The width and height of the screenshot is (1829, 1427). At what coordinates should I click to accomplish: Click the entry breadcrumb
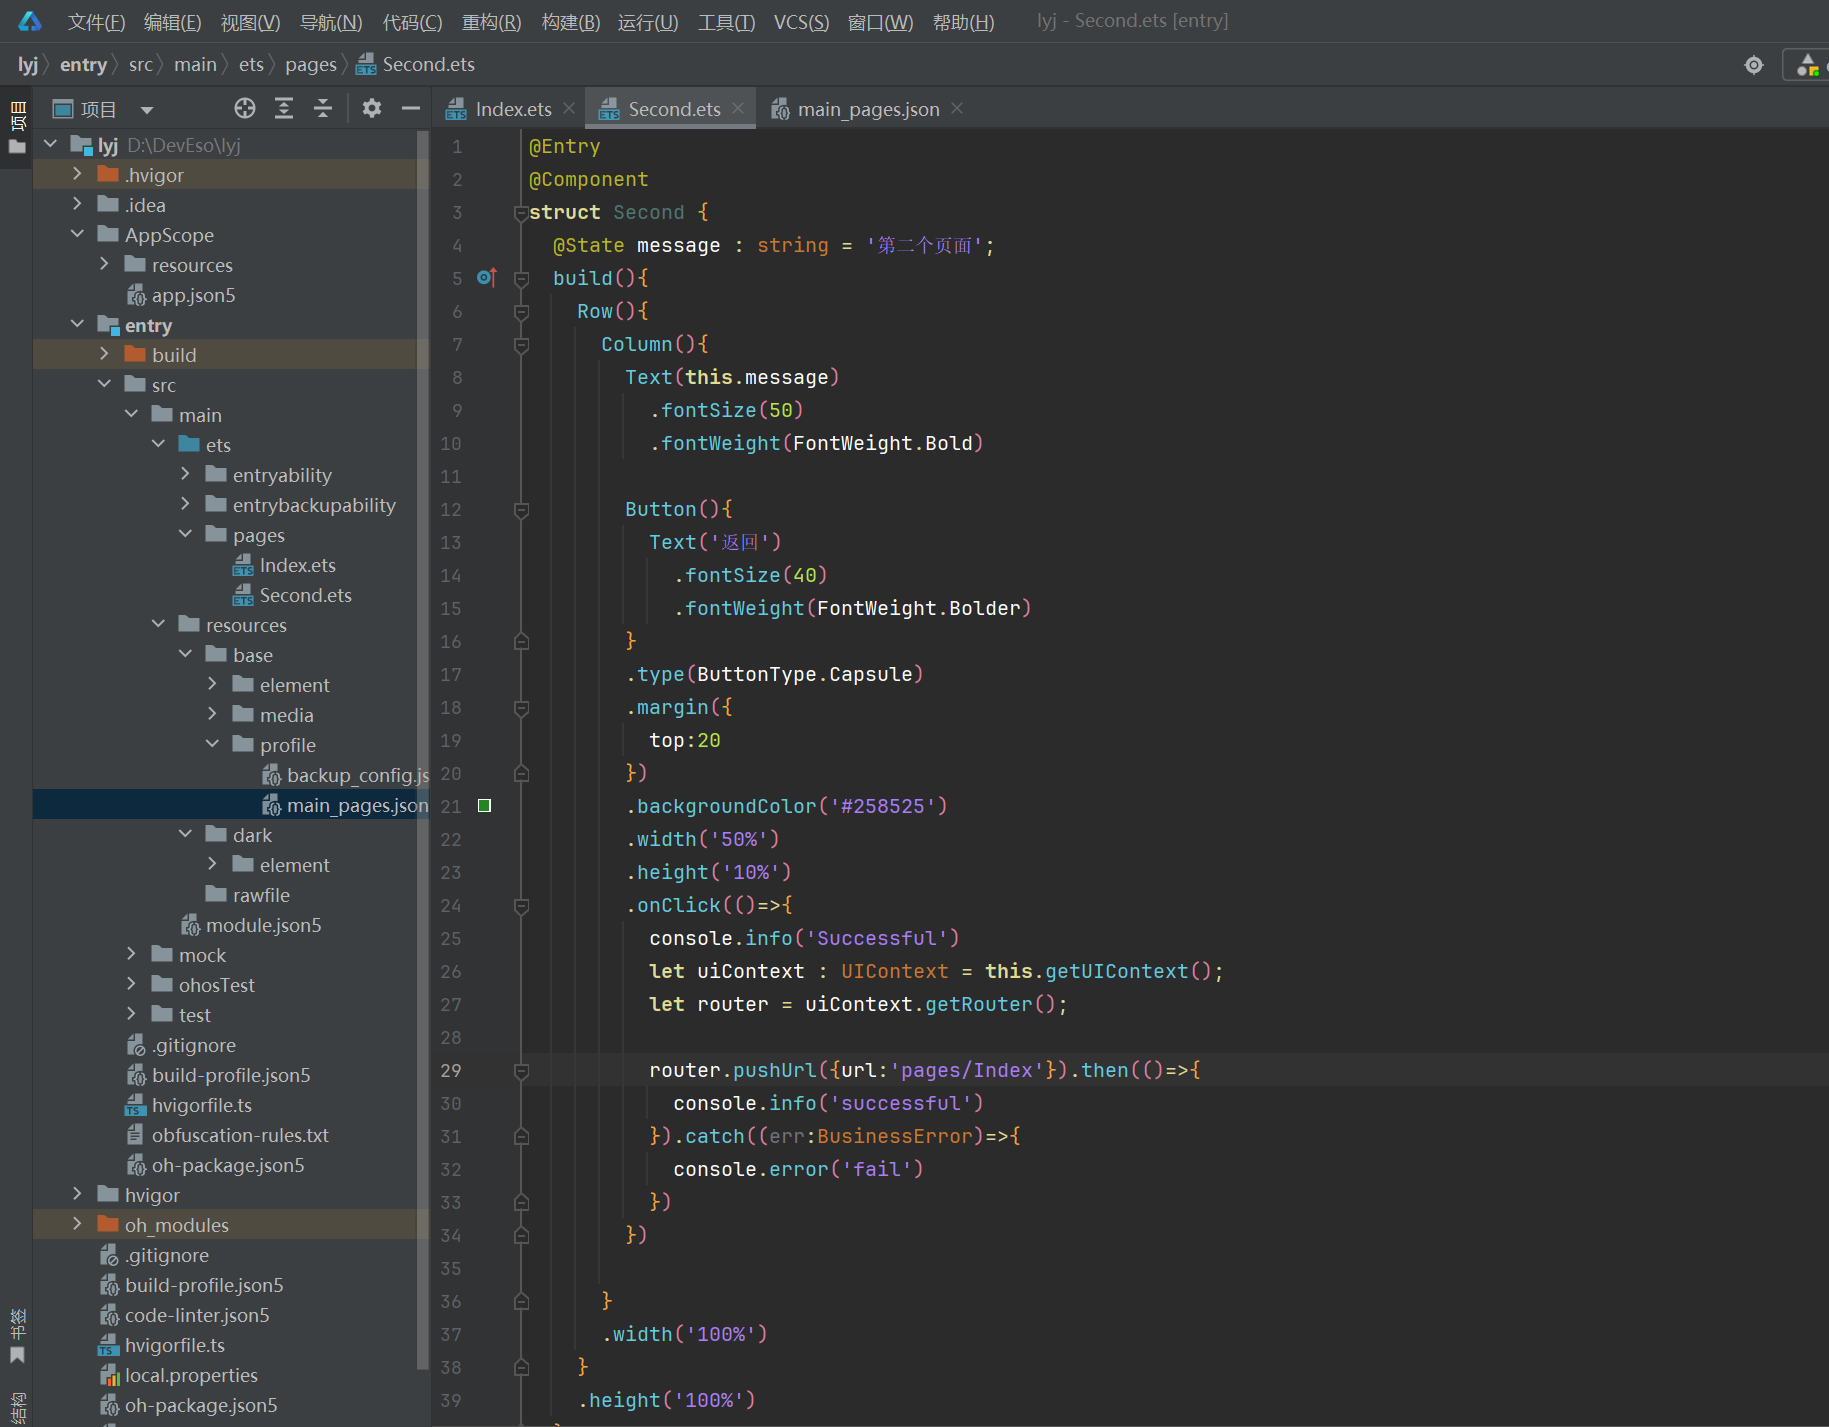click(x=83, y=65)
